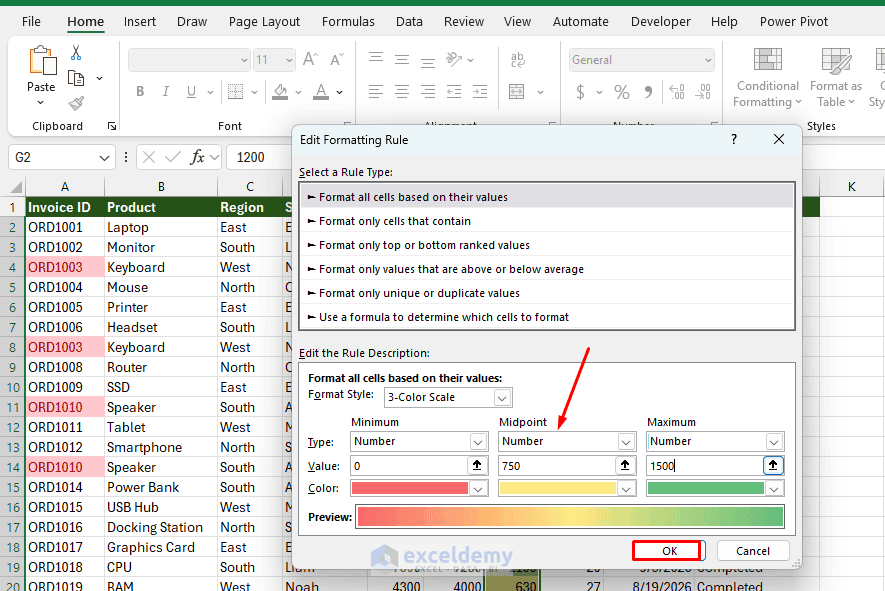Open the Conditional Formatting dropdown
Image resolution: width=885 pixels, height=591 pixels.
coord(768,77)
